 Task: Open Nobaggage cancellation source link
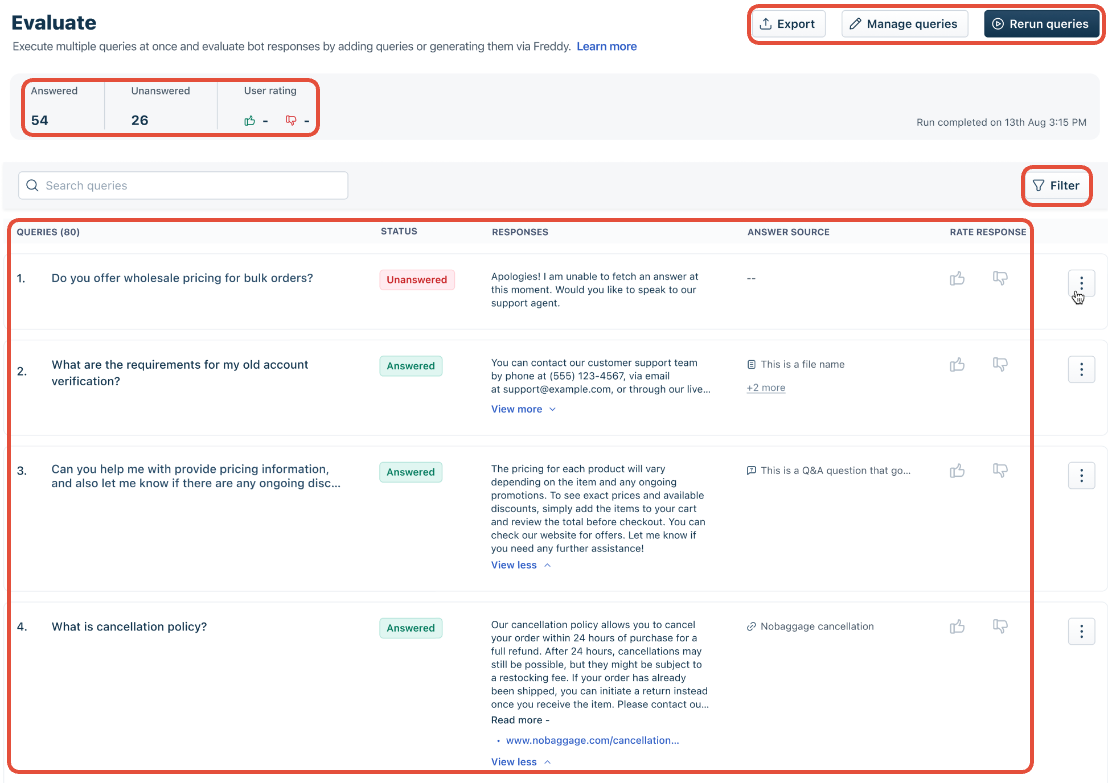point(810,627)
